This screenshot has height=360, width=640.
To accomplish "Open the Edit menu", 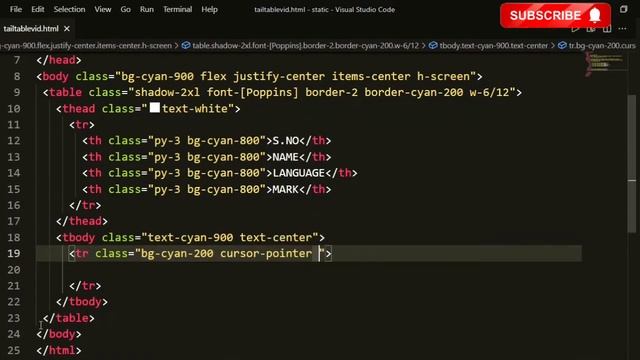I will click(38, 9).
